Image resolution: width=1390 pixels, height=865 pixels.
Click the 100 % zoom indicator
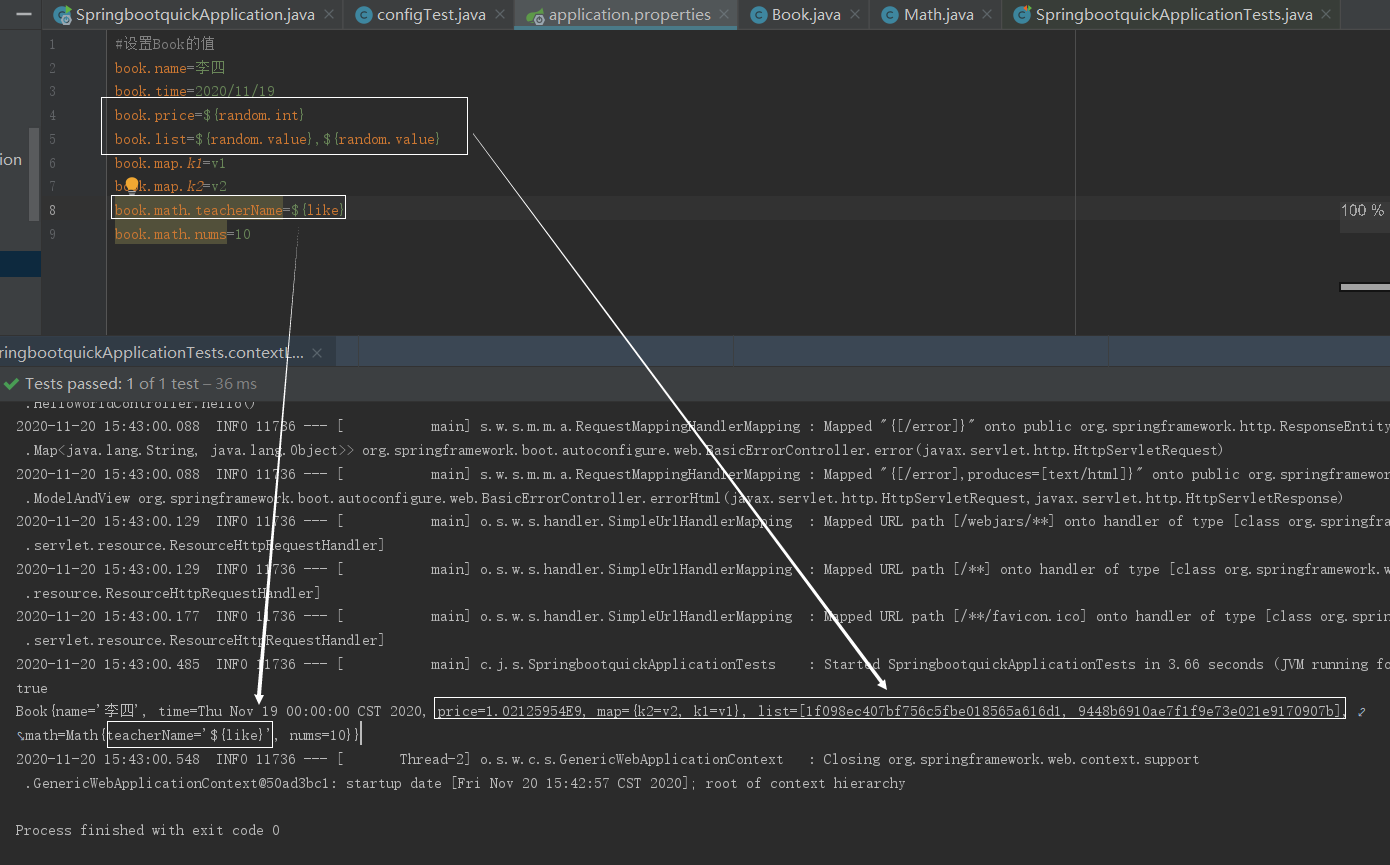pyautogui.click(x=1363, y=210)
